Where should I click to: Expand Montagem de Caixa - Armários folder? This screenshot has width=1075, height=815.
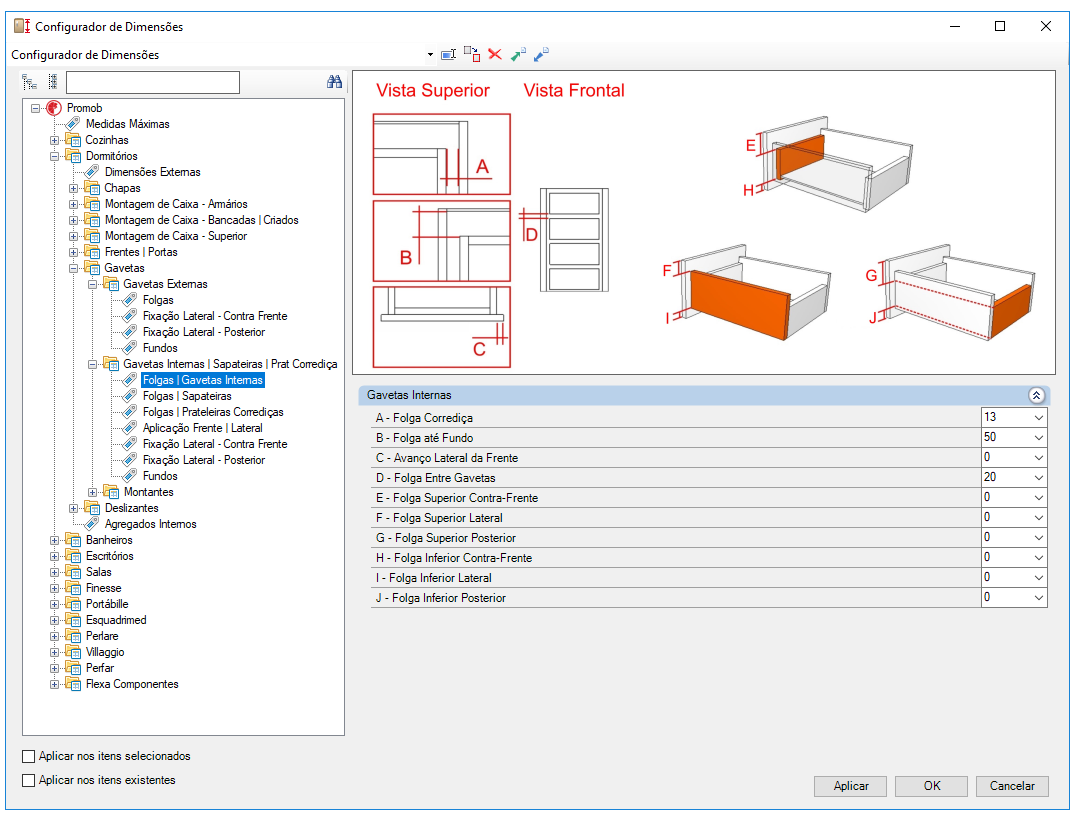click(73, 204)
